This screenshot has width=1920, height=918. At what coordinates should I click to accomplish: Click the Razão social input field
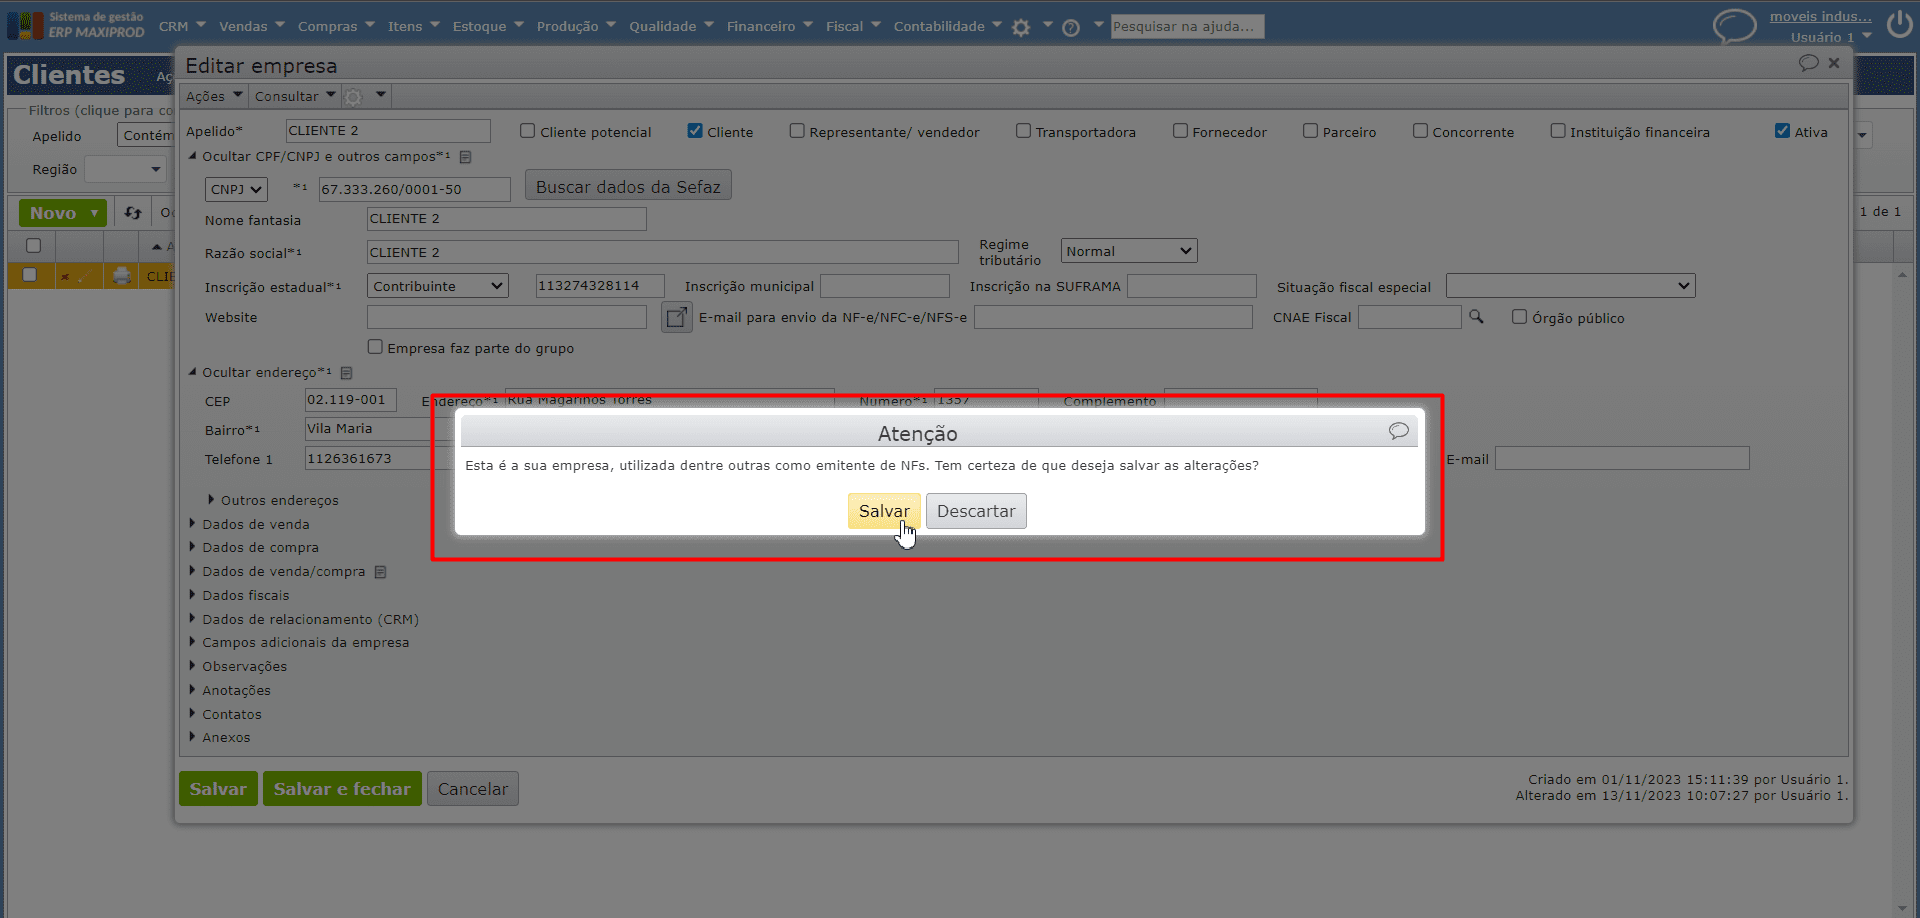[663, 252]
